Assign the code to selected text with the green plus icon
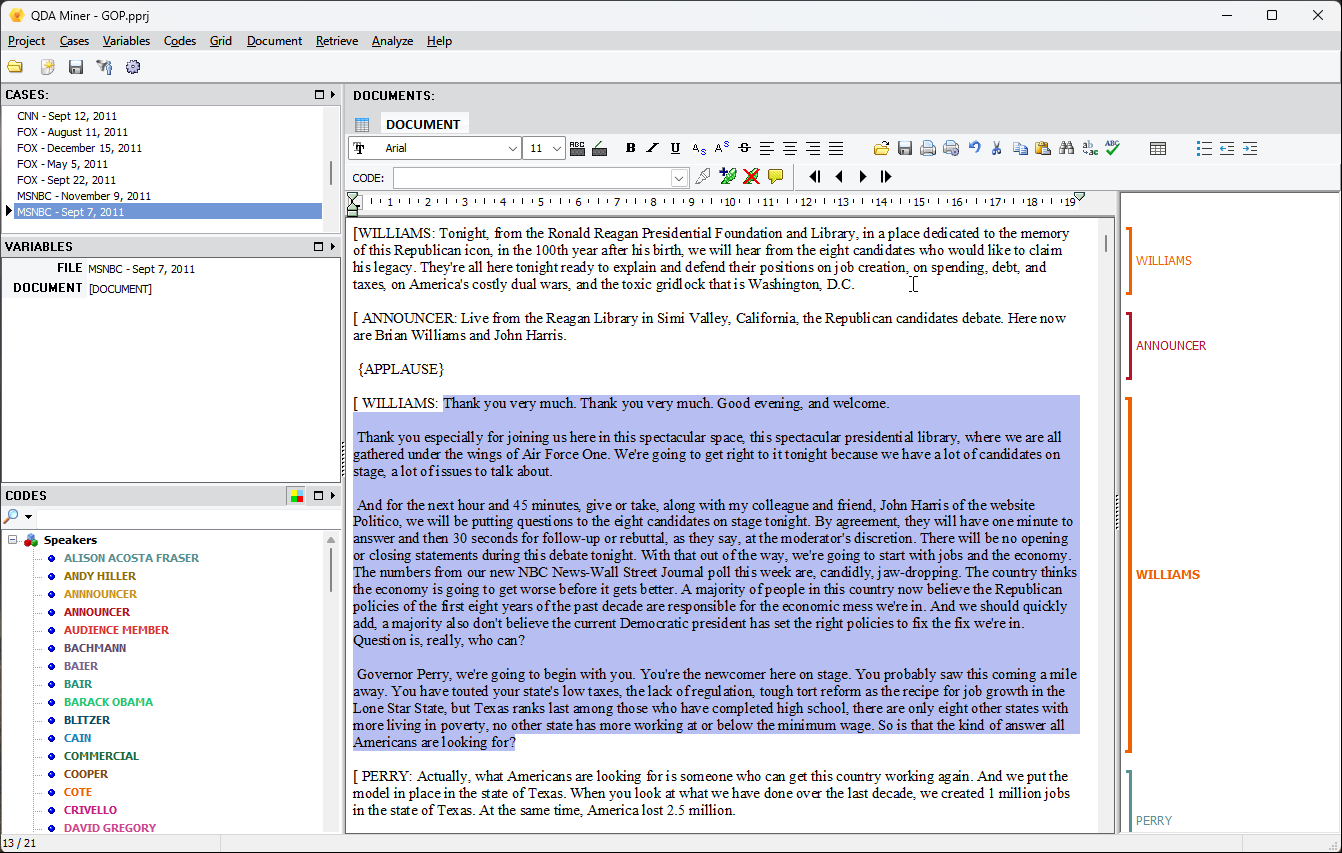 728,177
